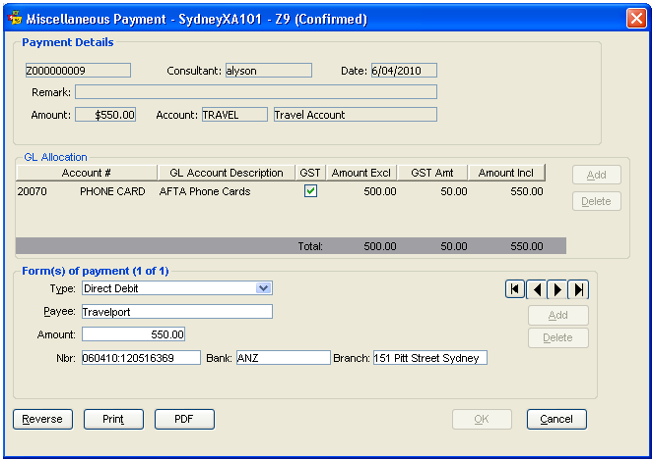Close the Miscellaneous Payment window
653x461 pixels.
click(x=636, y=18)
